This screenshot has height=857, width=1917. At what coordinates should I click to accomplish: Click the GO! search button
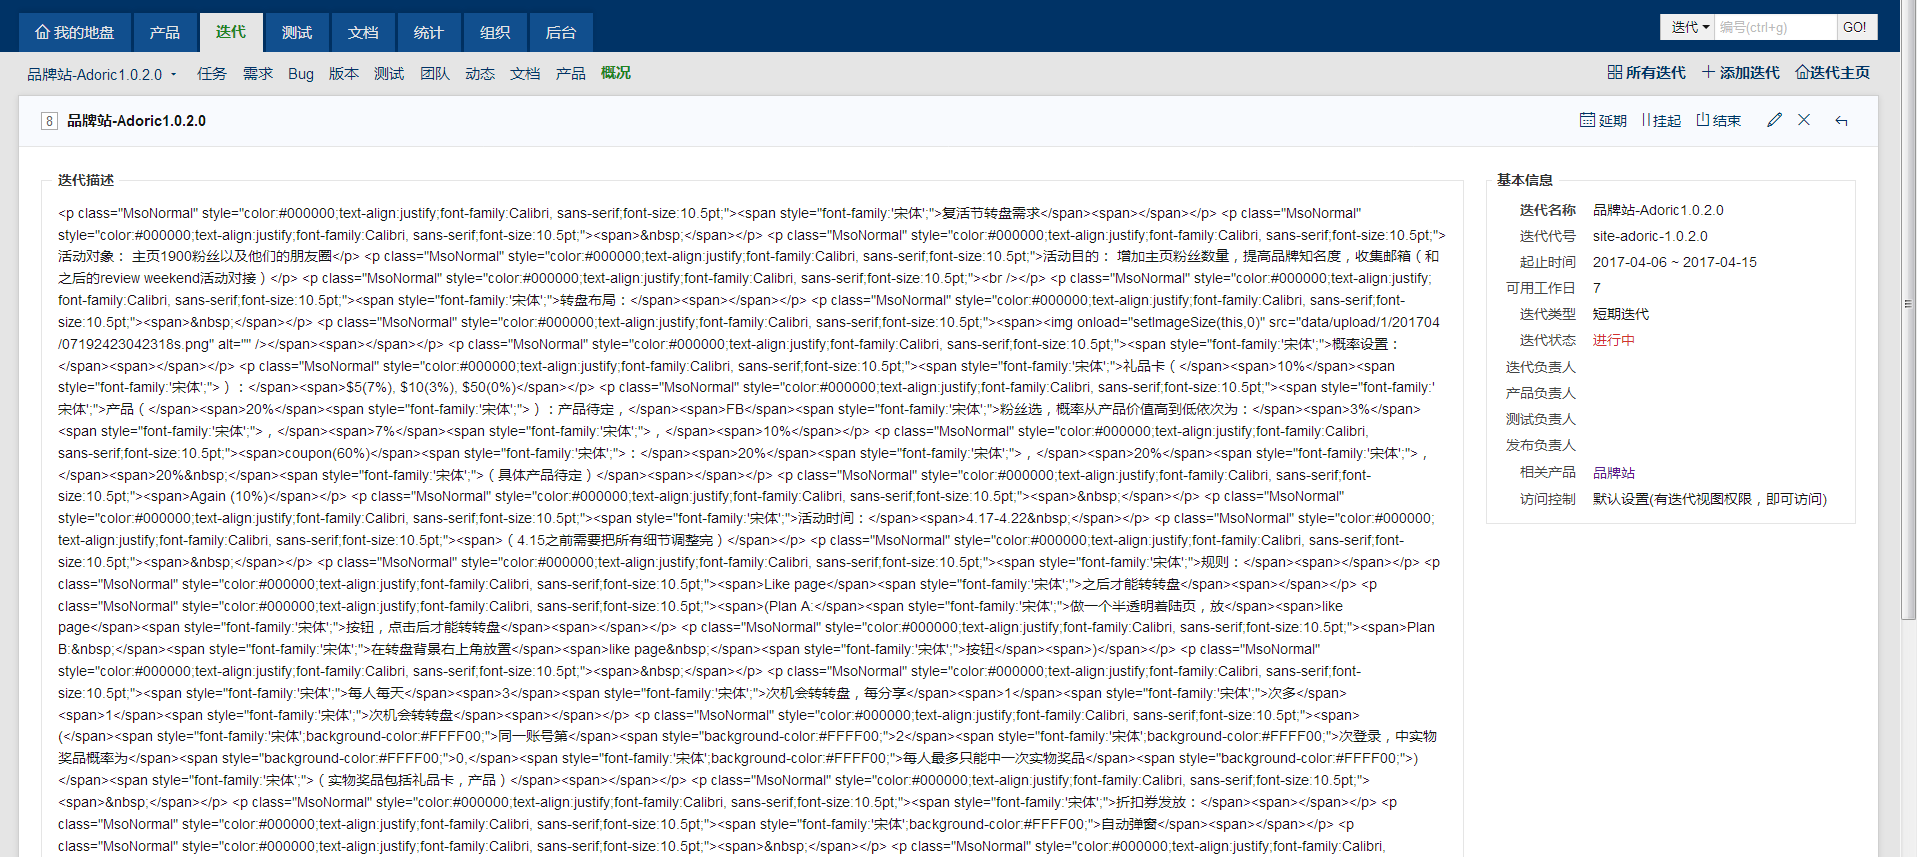[x=1856, y=27]
